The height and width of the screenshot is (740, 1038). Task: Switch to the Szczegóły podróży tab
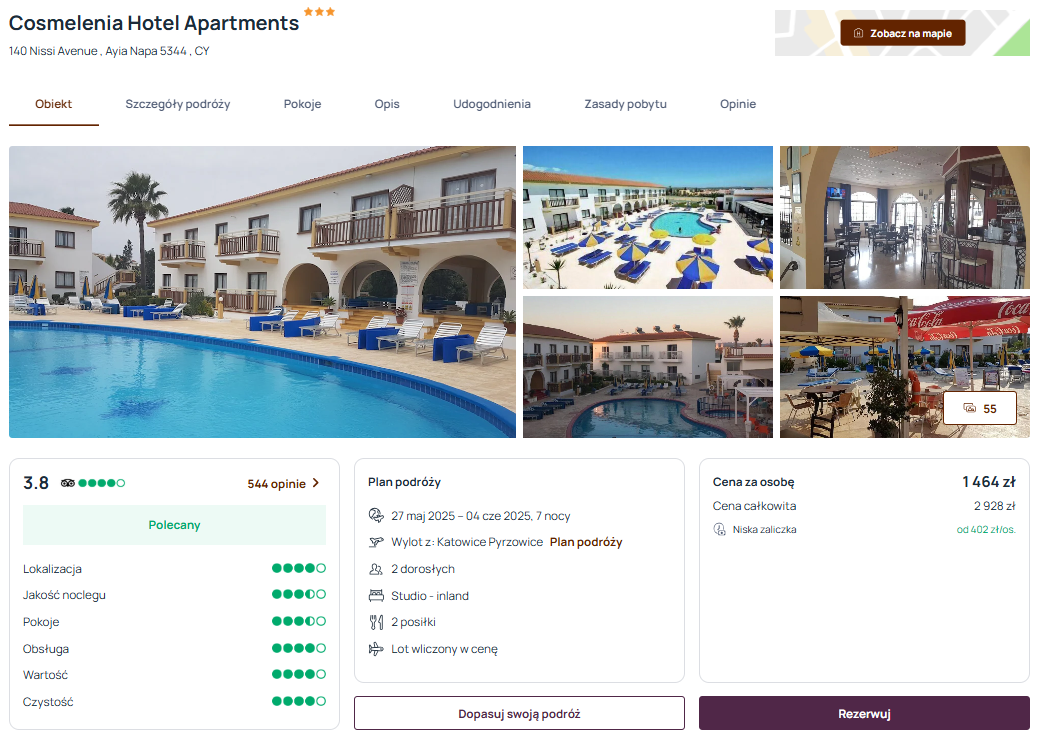tap(177, 105)
